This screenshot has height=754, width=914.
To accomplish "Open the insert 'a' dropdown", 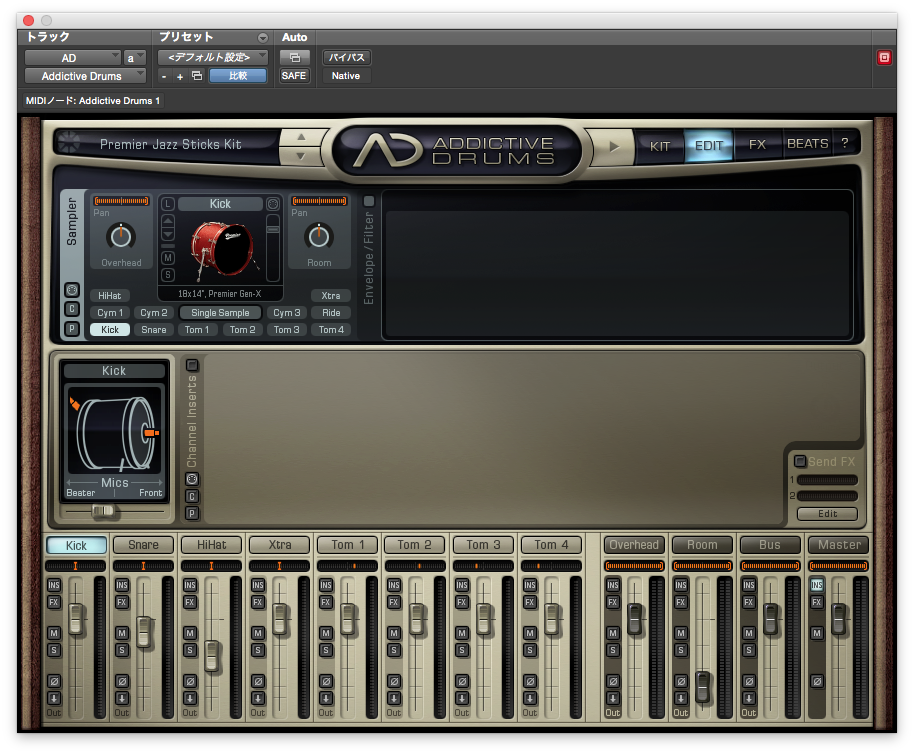I will tap(135, 58).
